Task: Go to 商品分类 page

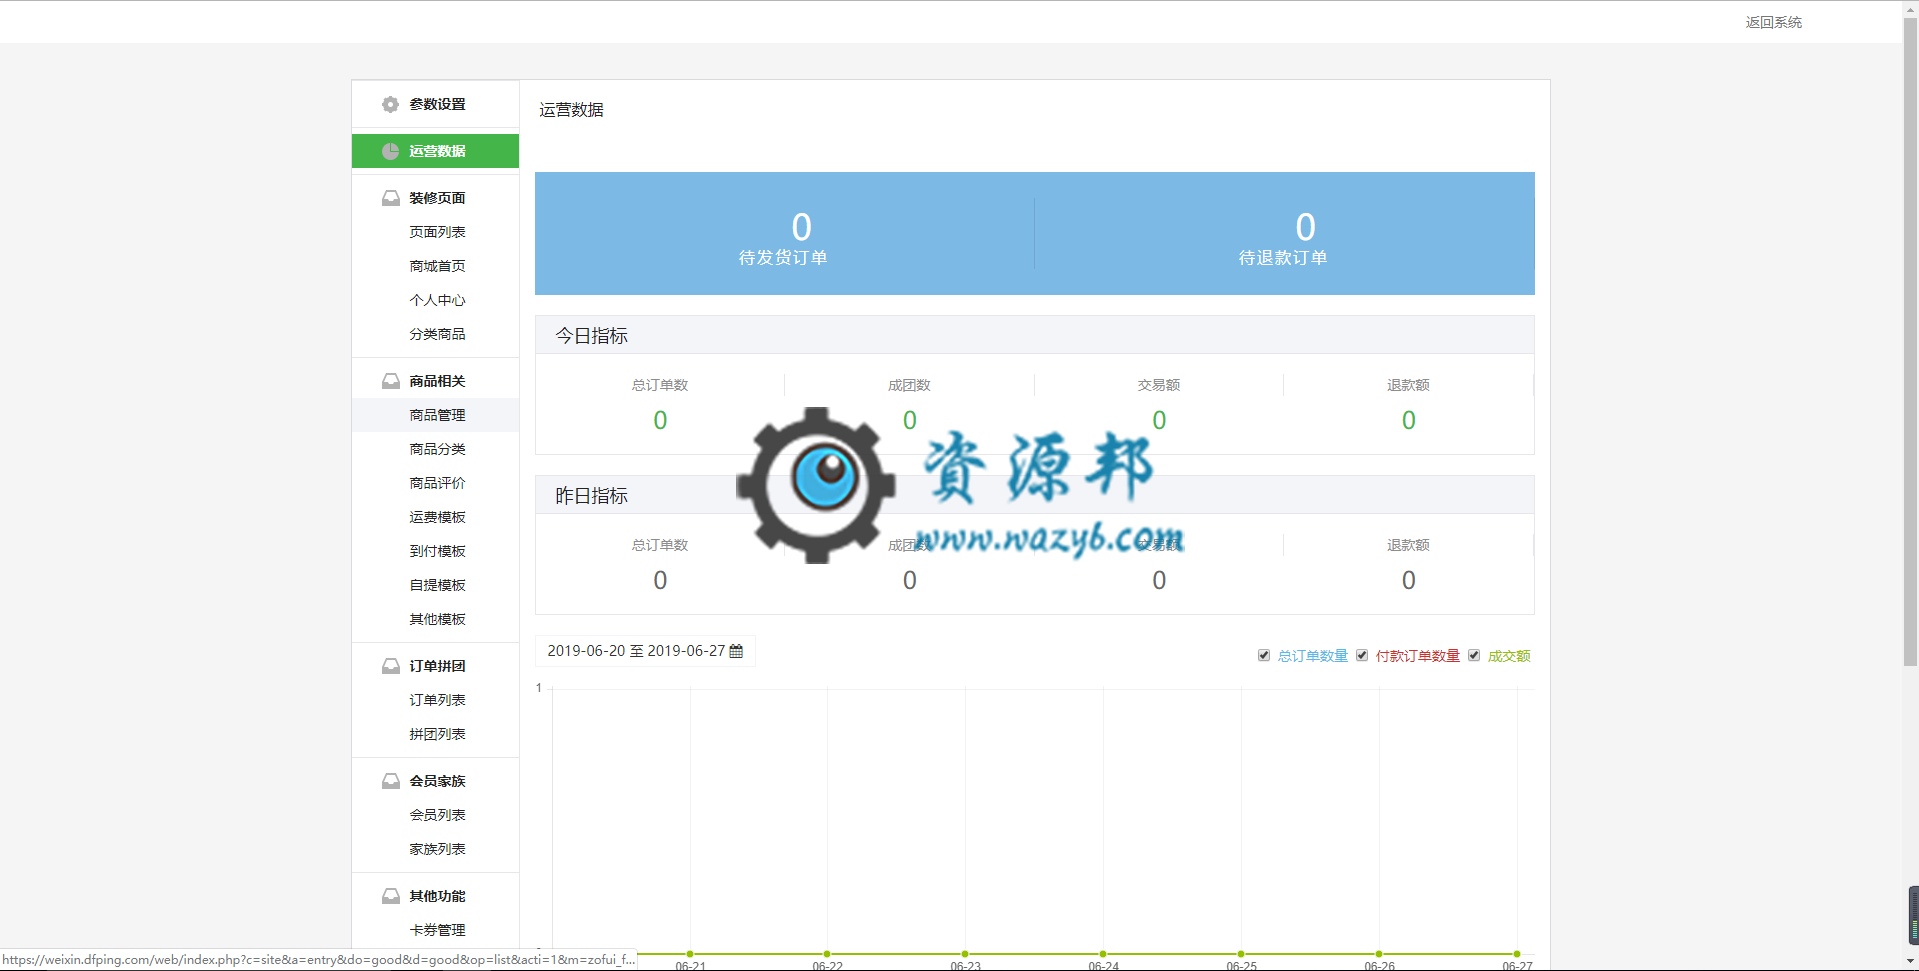Action: tap(437, 449)
